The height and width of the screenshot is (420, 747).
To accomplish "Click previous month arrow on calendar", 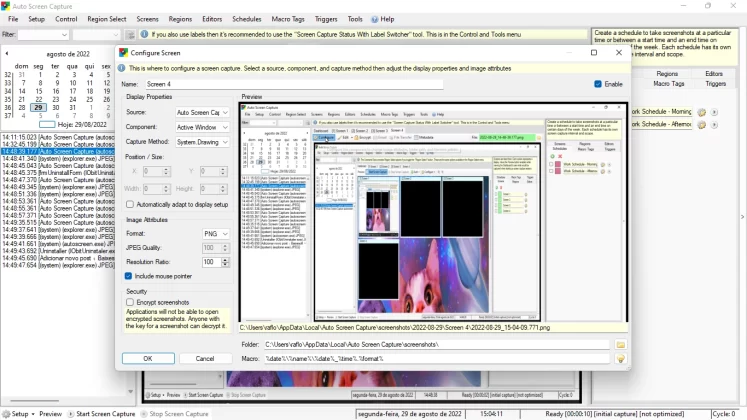I will click(x=7, y=53).
